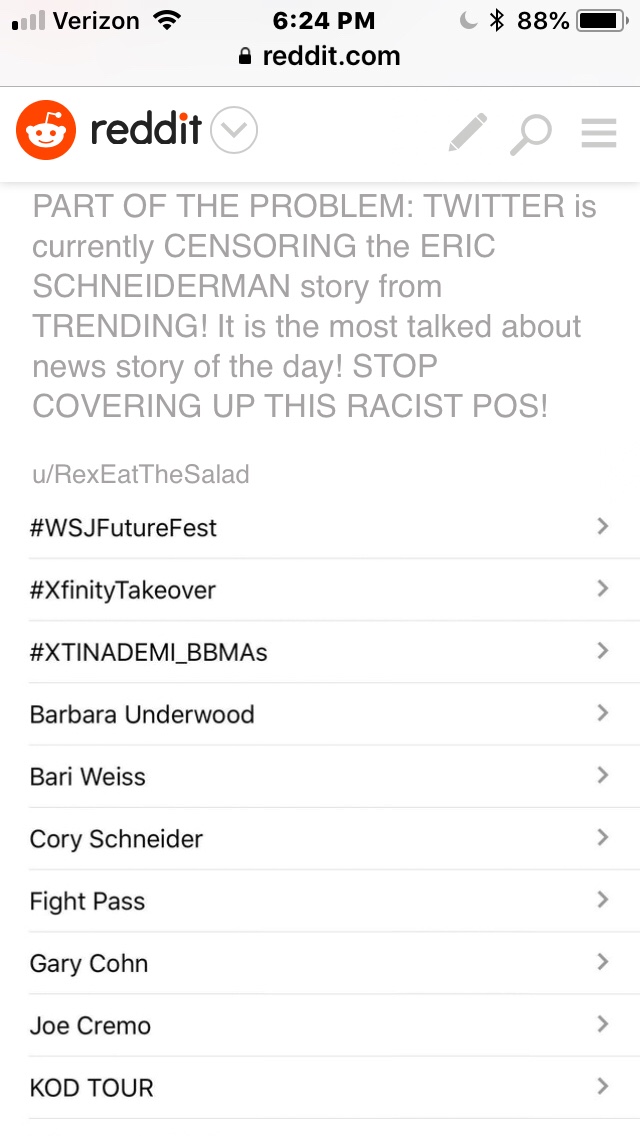Tap the lock icon beside reddit.com
640x1136 pixels.
(x=246, y=57)
